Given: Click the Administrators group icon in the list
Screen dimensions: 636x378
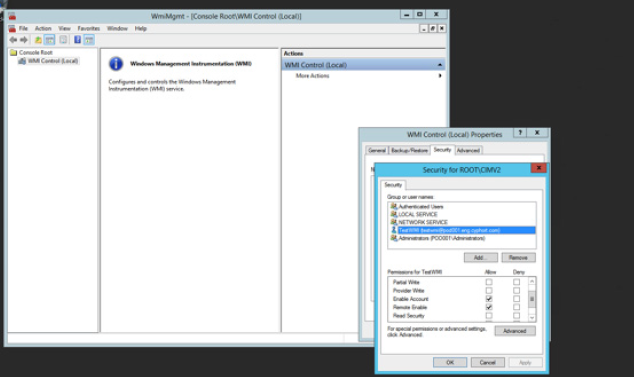Looking at the screenshot, I should pos(393,238).
